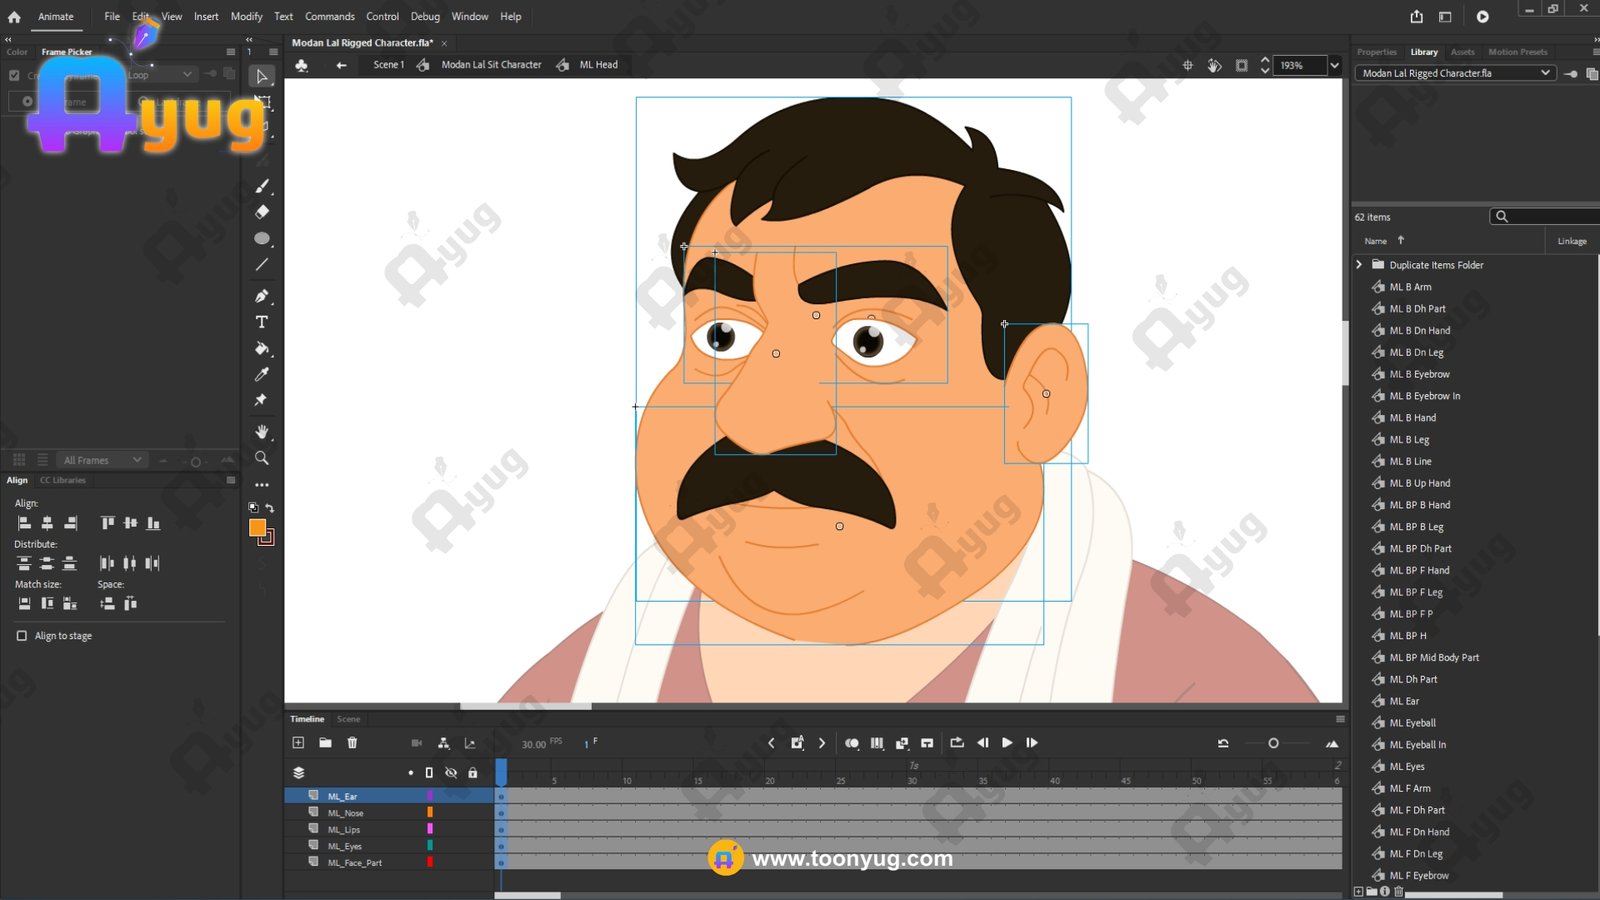The height and width of the screenshot is (900, 1600).
Task: Click the zoom stepper arrows beside 193%
Action: [x=1265, y=65]
